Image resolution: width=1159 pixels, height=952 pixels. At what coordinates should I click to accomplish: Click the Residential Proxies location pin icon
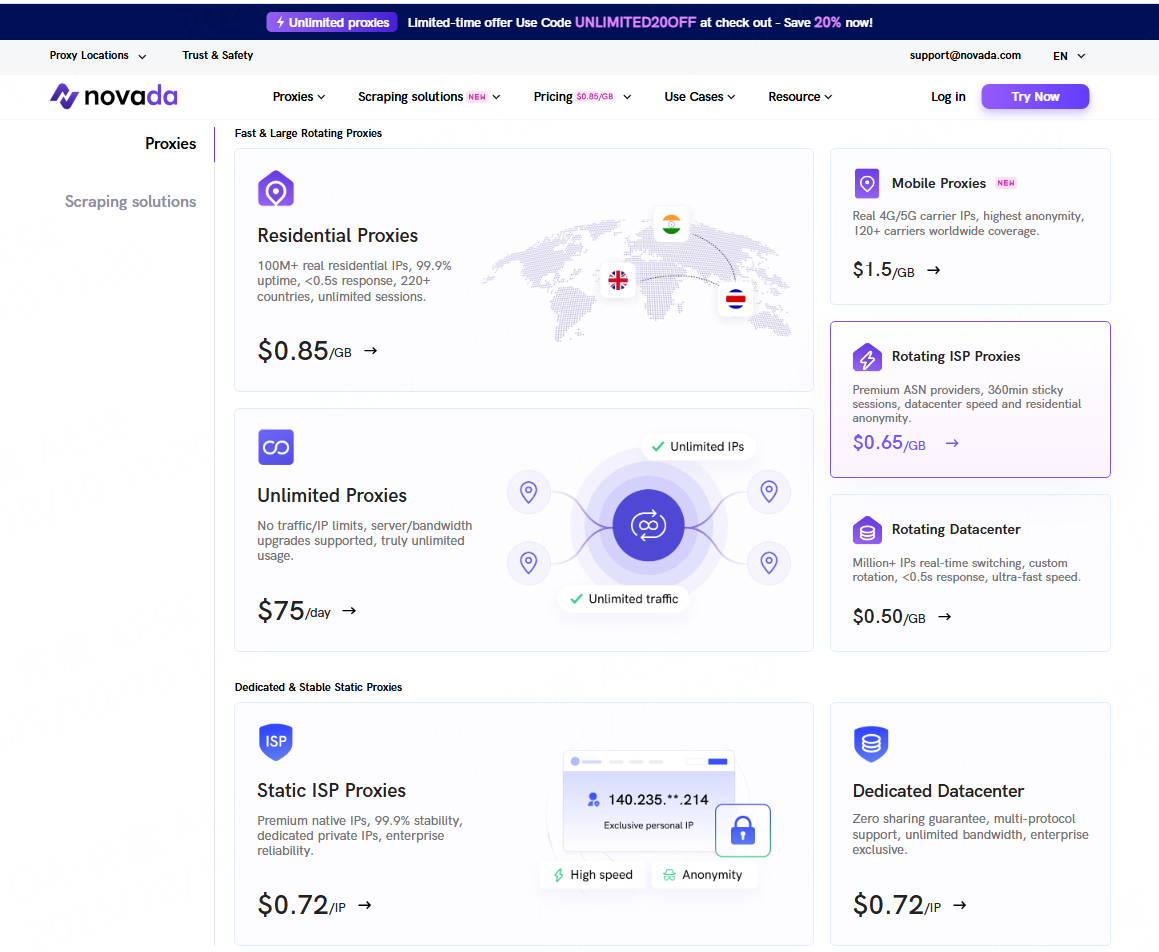pyautogui.click(x=276, y=189)
